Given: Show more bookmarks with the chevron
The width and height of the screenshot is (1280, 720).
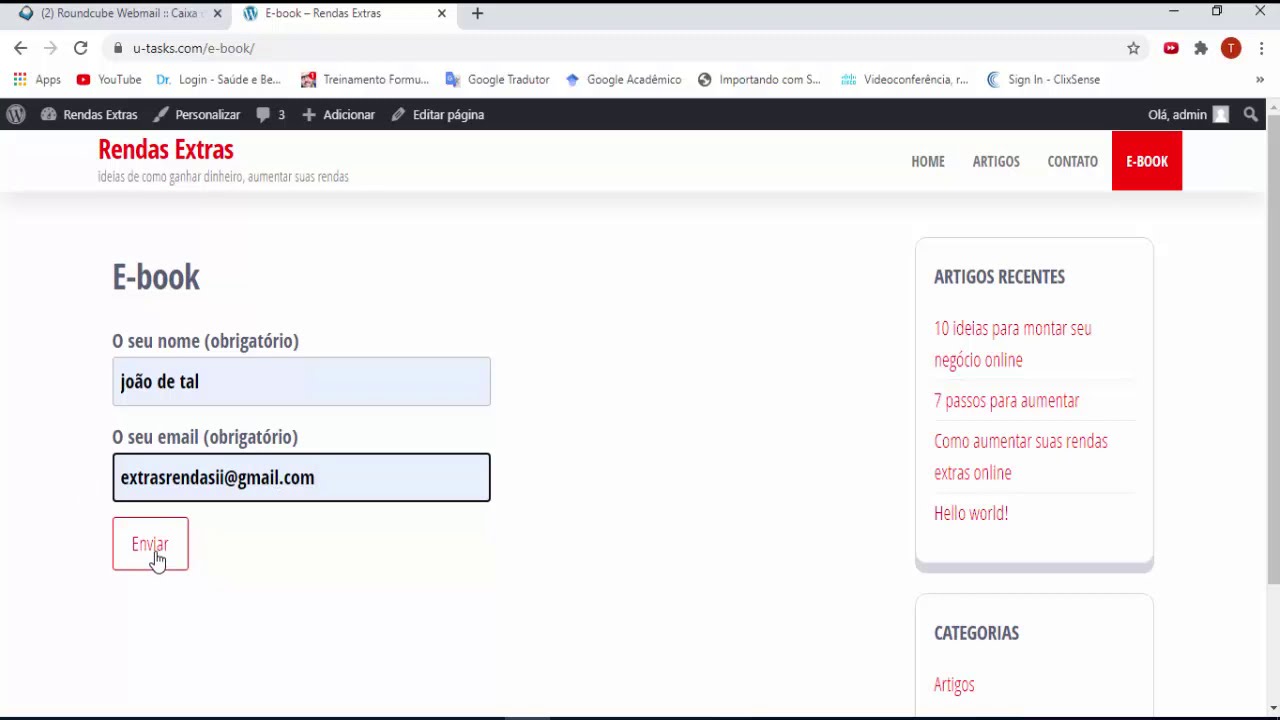Looking at the screenshot, I should coord(1260,80).
